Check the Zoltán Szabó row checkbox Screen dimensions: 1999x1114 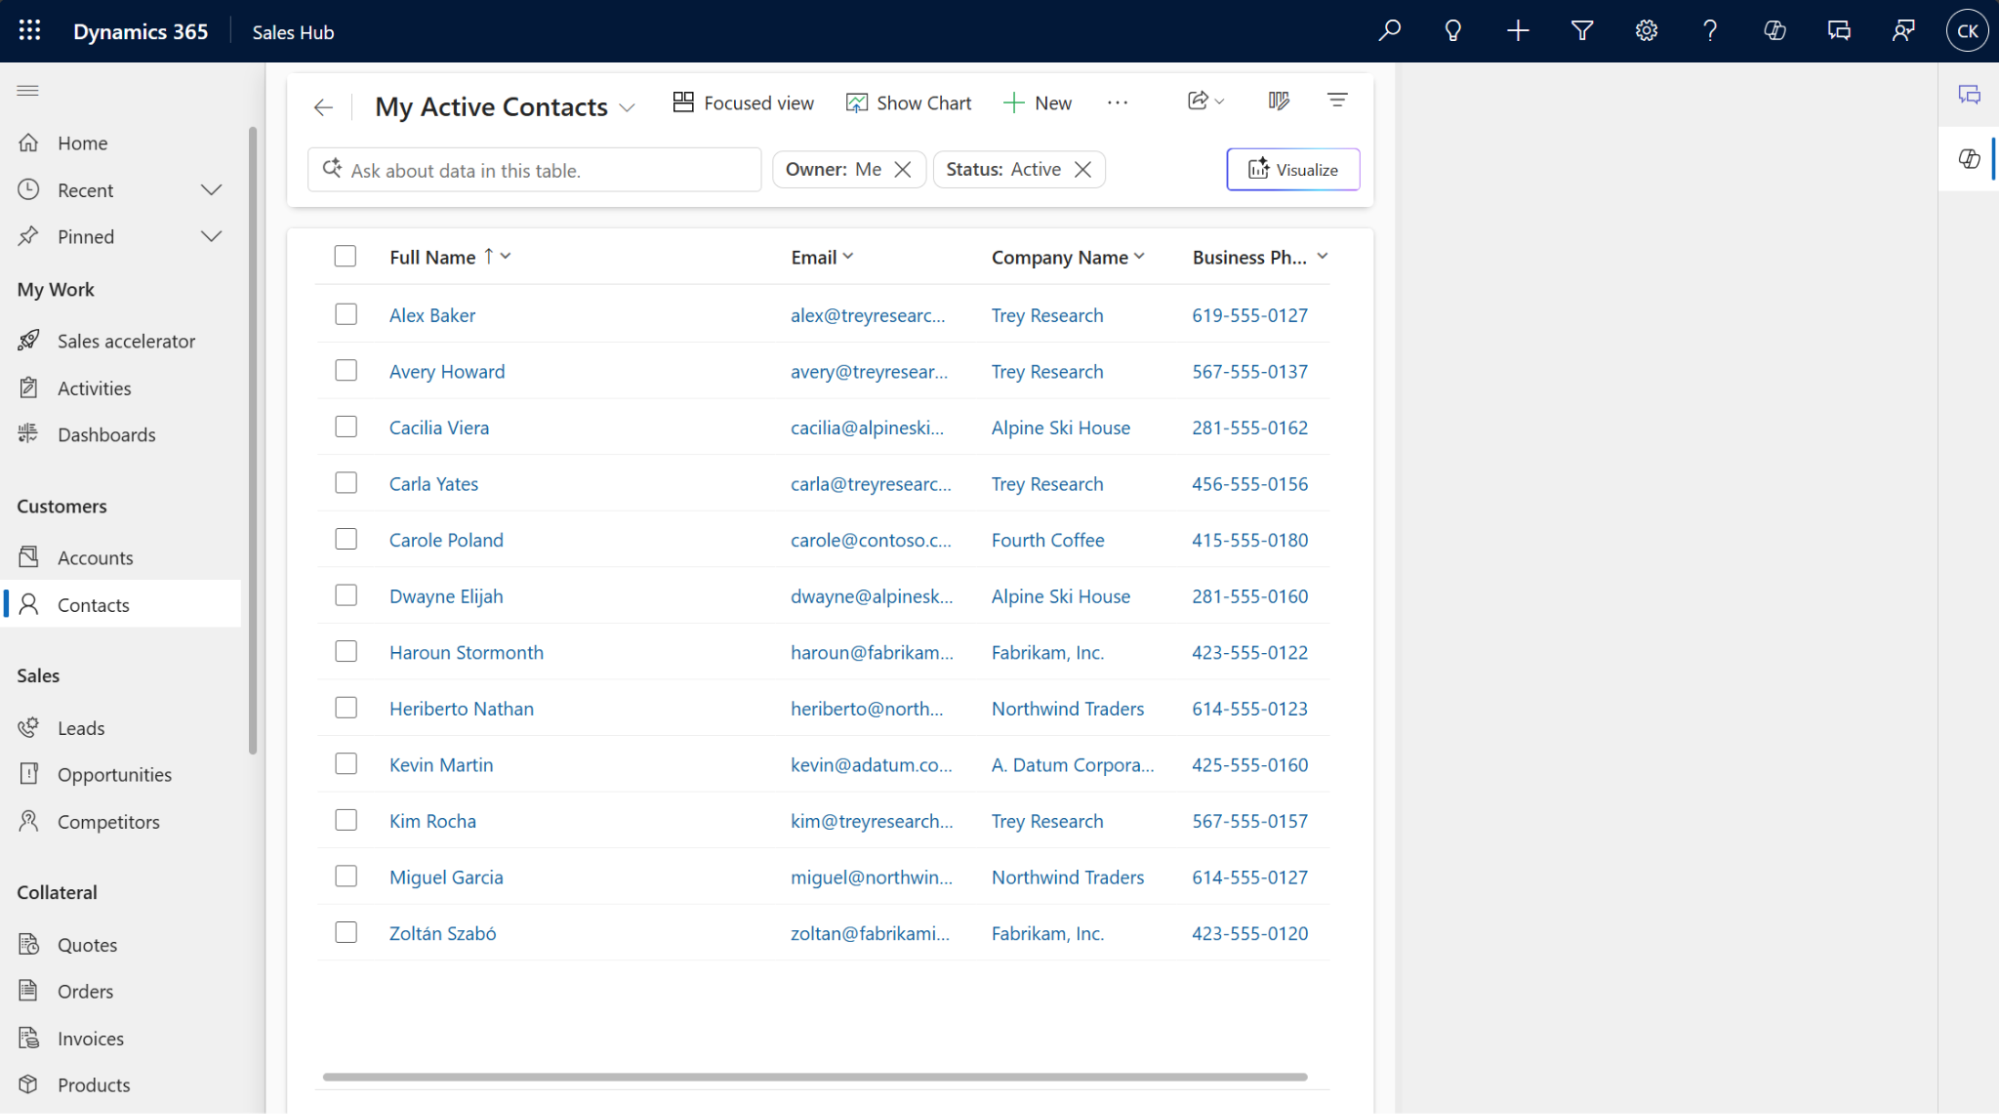pos(346,932)
